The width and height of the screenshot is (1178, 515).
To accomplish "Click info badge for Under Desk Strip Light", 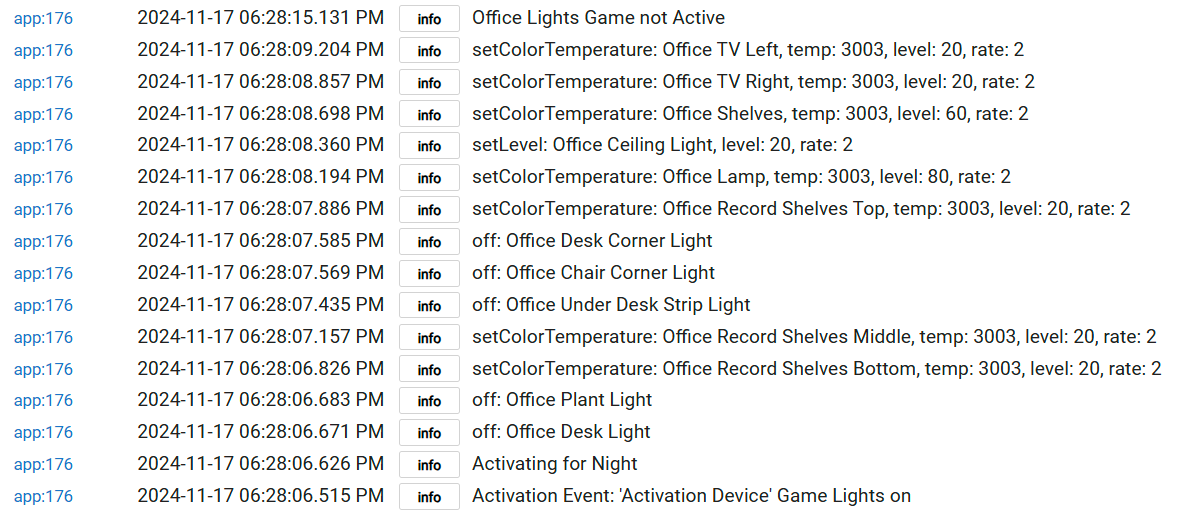I will tap(429, 306).
